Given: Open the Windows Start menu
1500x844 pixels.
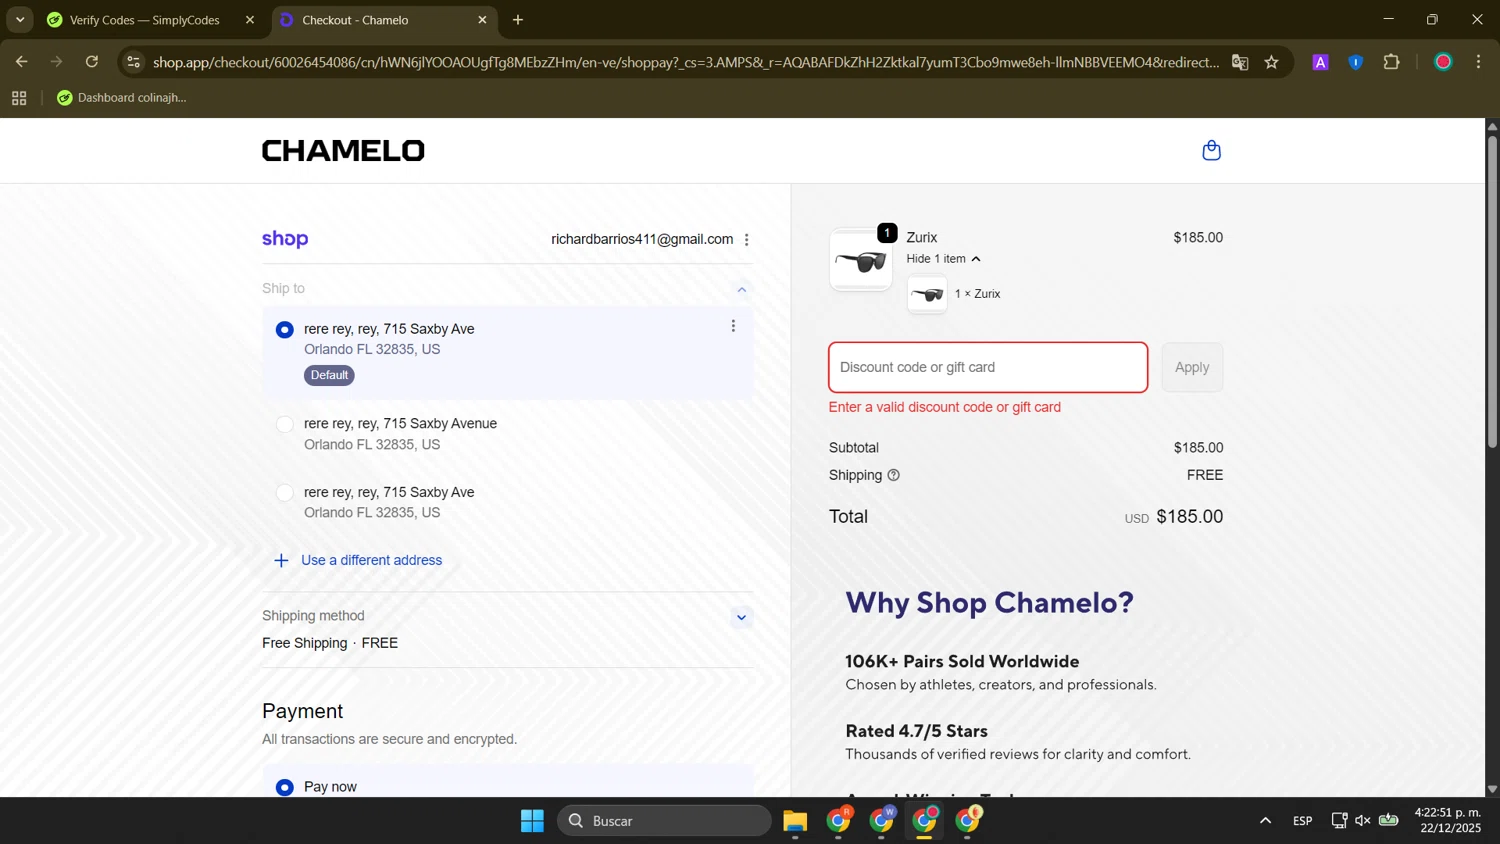Looking at the screenshot, I should (532, 821).
